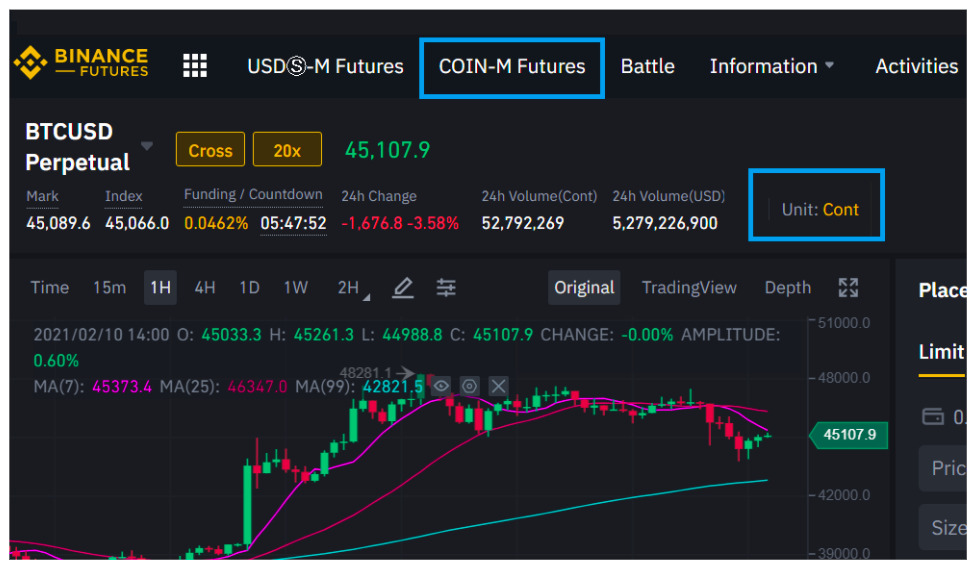Expand the chart to fullscreen
Image resolution: width=977 pixels, height=569 pixels.
point(848,288)
